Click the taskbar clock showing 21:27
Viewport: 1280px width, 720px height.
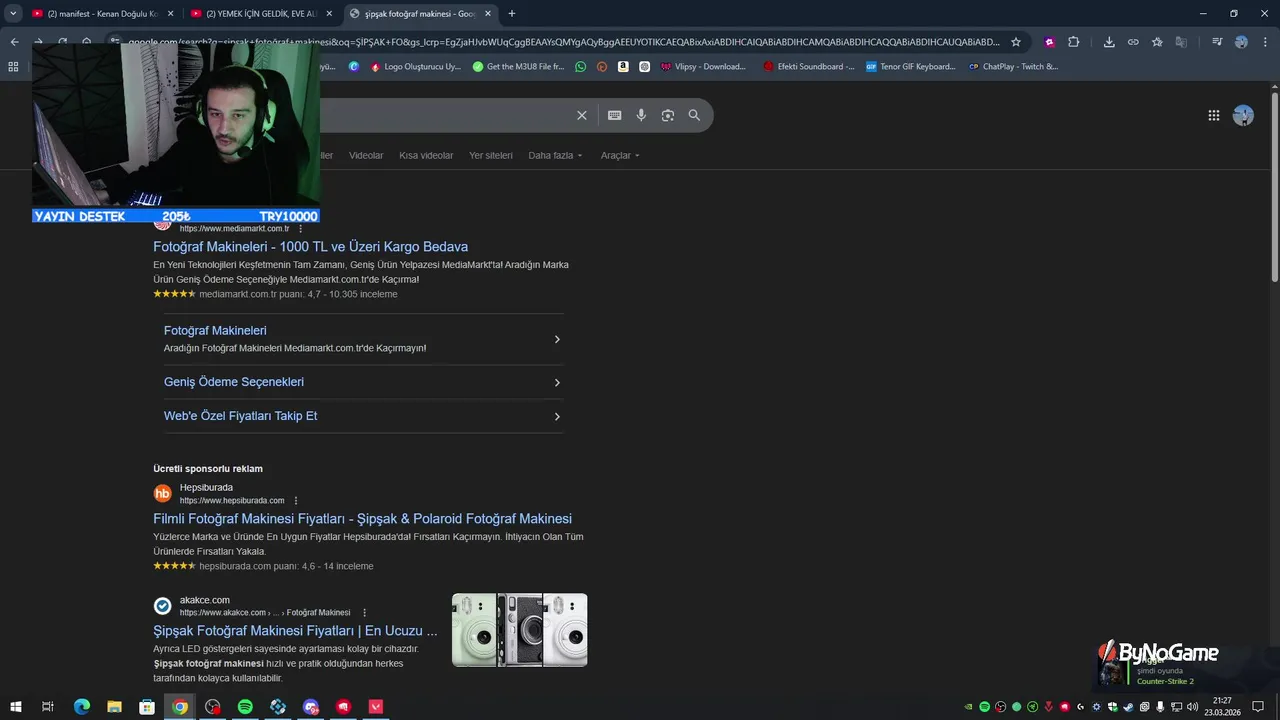(1222, 707)
